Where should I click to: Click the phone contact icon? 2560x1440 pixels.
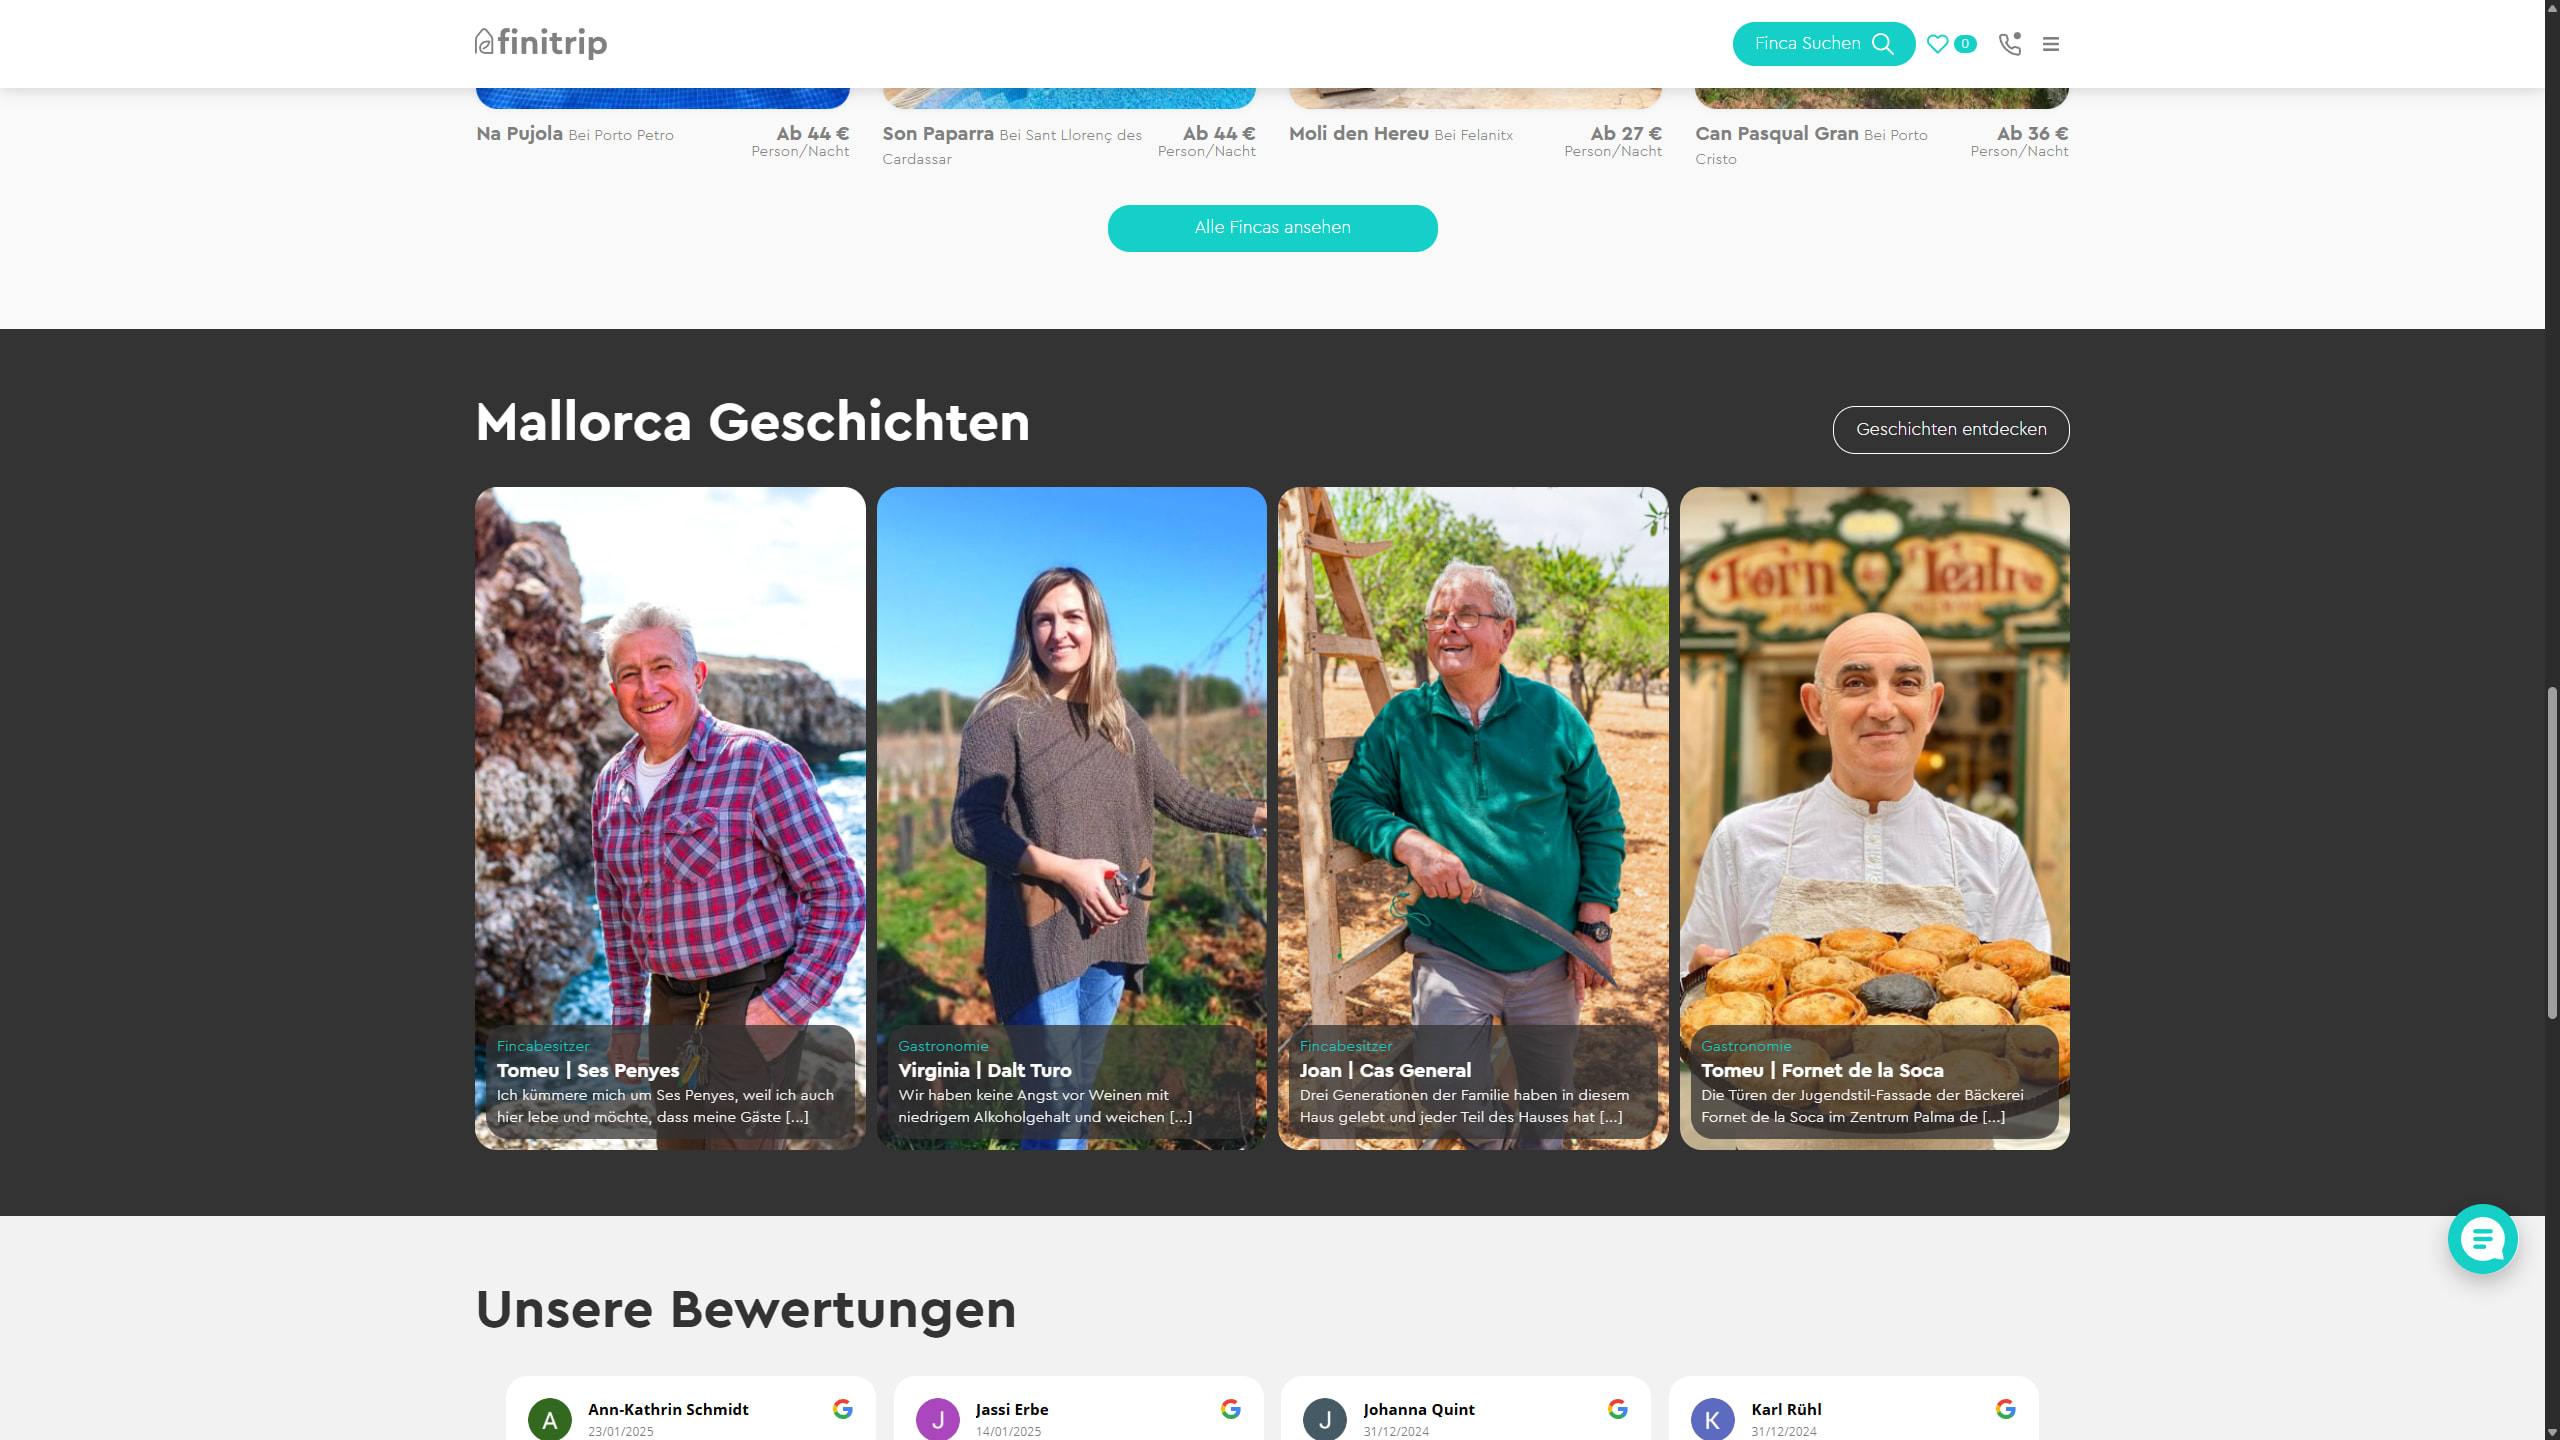pos(2009,44)
